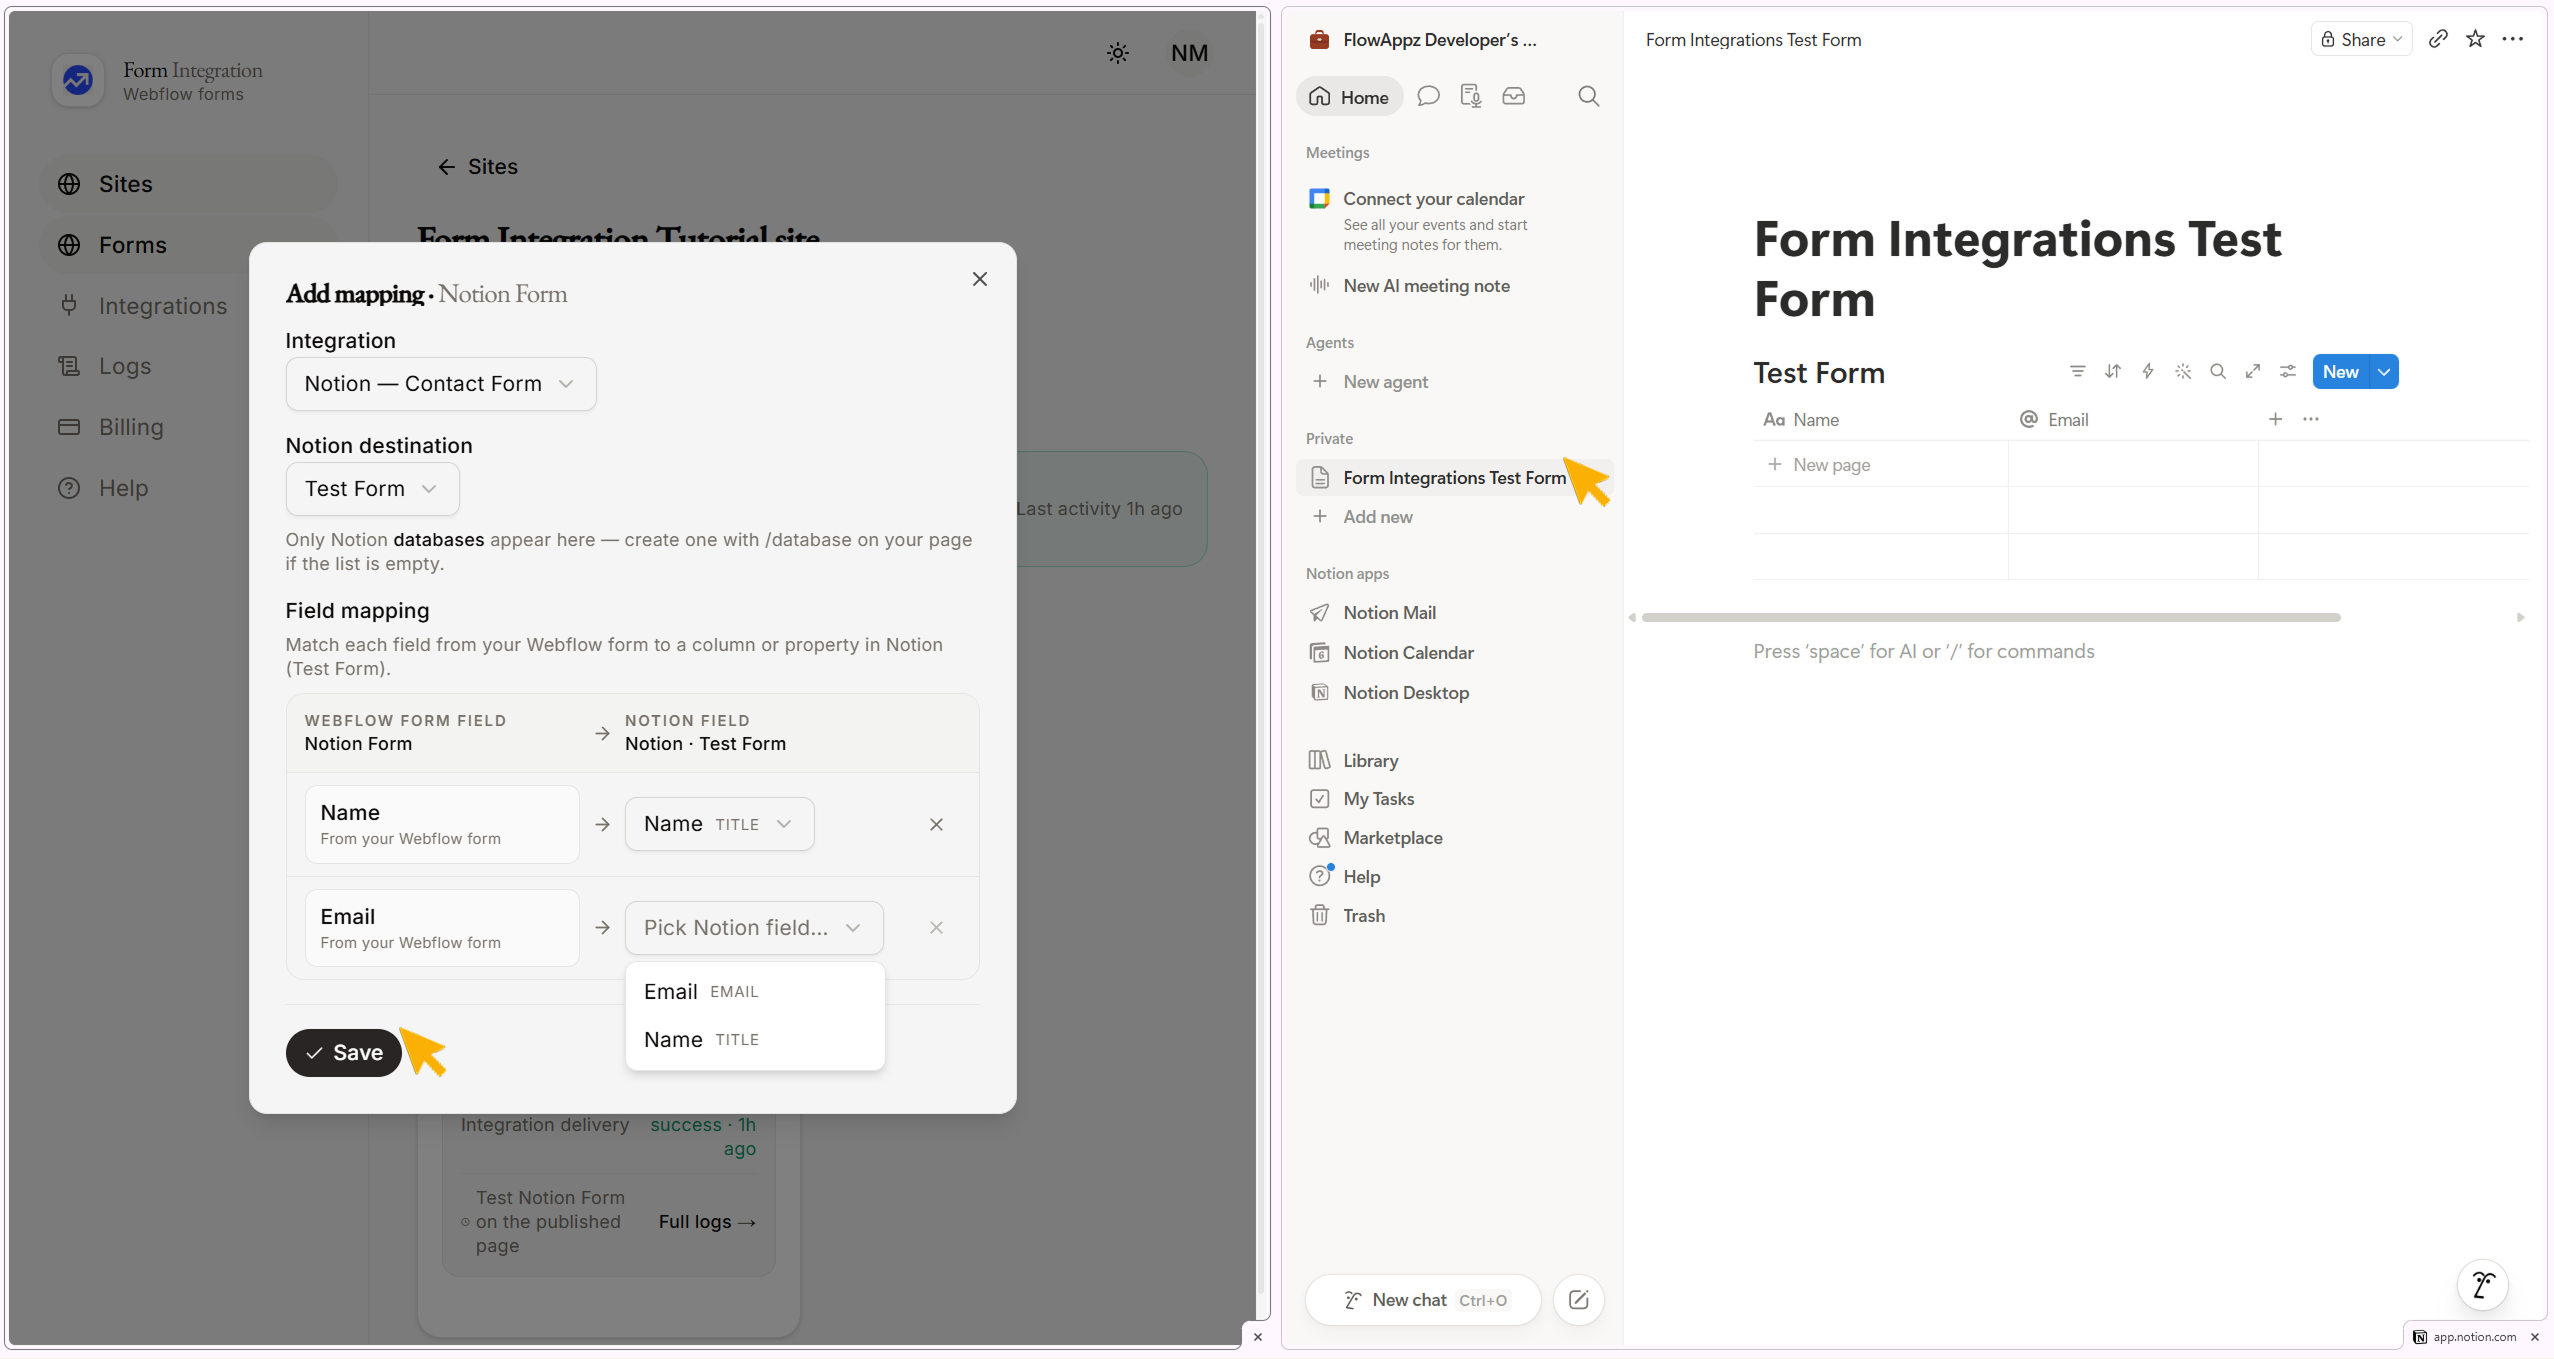The image size is (2554, 1359).
Task: Start a New AI meeting note
Action: 1454,286
